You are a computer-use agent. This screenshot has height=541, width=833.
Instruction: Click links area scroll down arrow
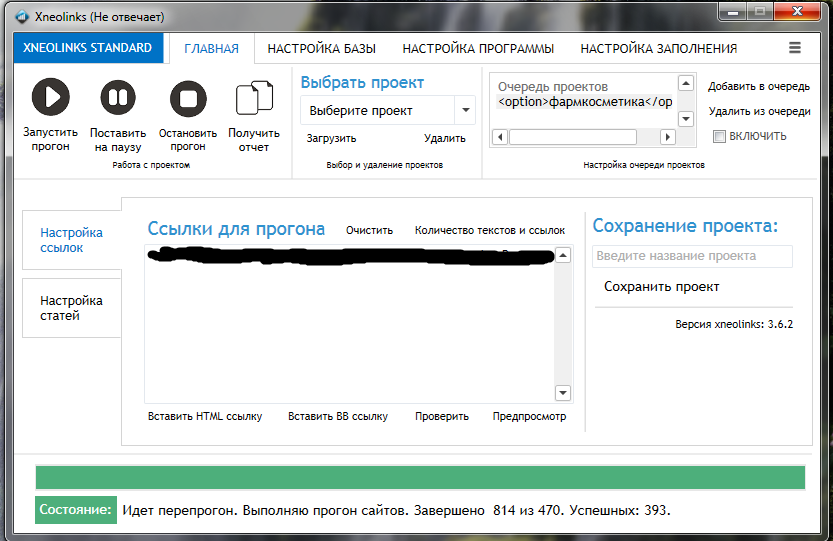(563, 393)
